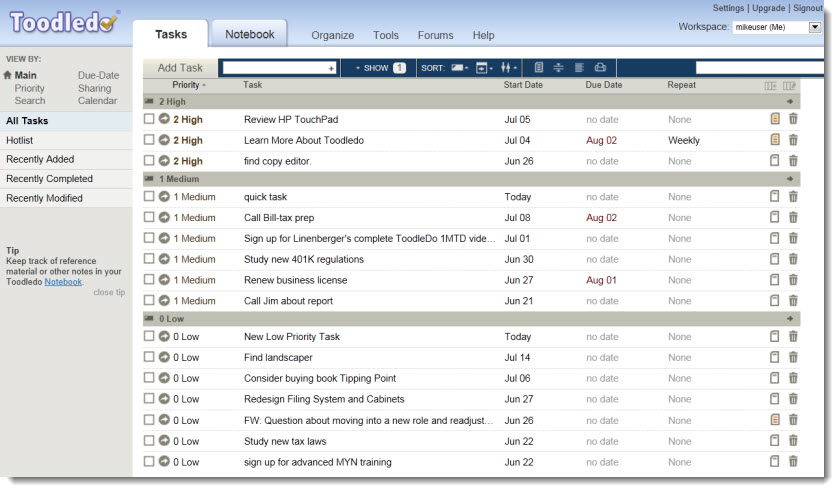The image size is (839, 492).
Task: Open the empty note for Find landscaper
Action: click(x=774, y=358)
